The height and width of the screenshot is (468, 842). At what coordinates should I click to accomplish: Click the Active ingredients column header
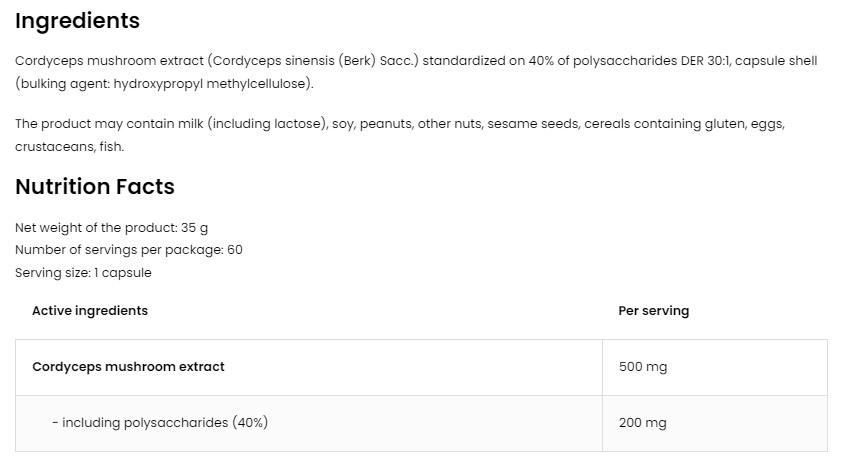point(90,311)
